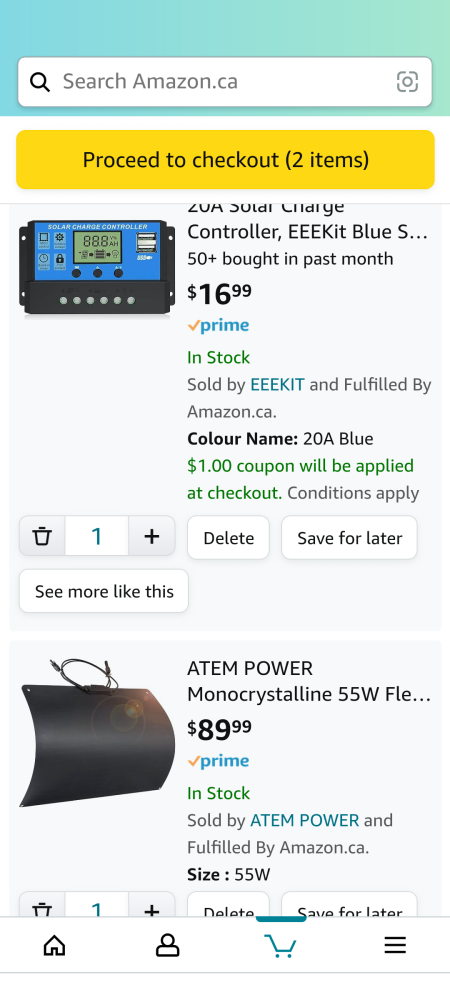Open the ATEM POWER seller link
The height and width of the screenshot is (1000, 450).
click(x=305, y=820)
